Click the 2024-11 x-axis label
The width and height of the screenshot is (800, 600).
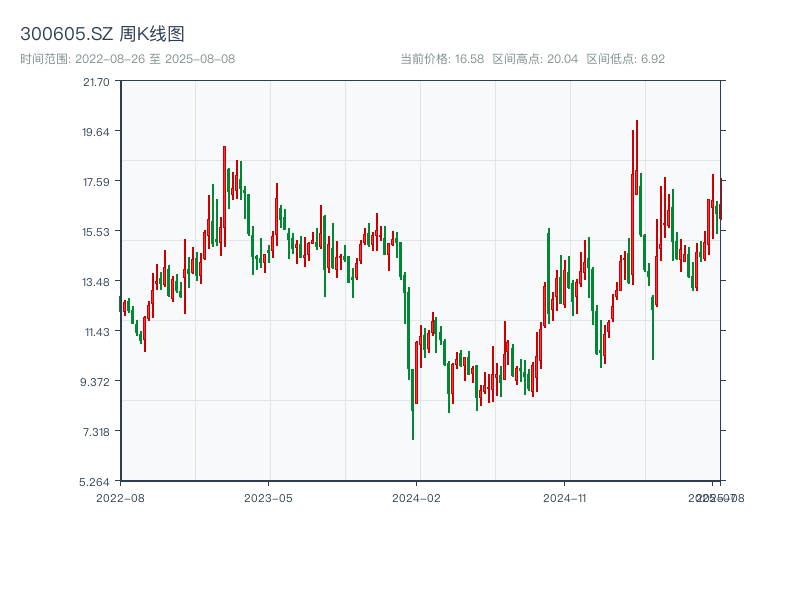point(565,498)
